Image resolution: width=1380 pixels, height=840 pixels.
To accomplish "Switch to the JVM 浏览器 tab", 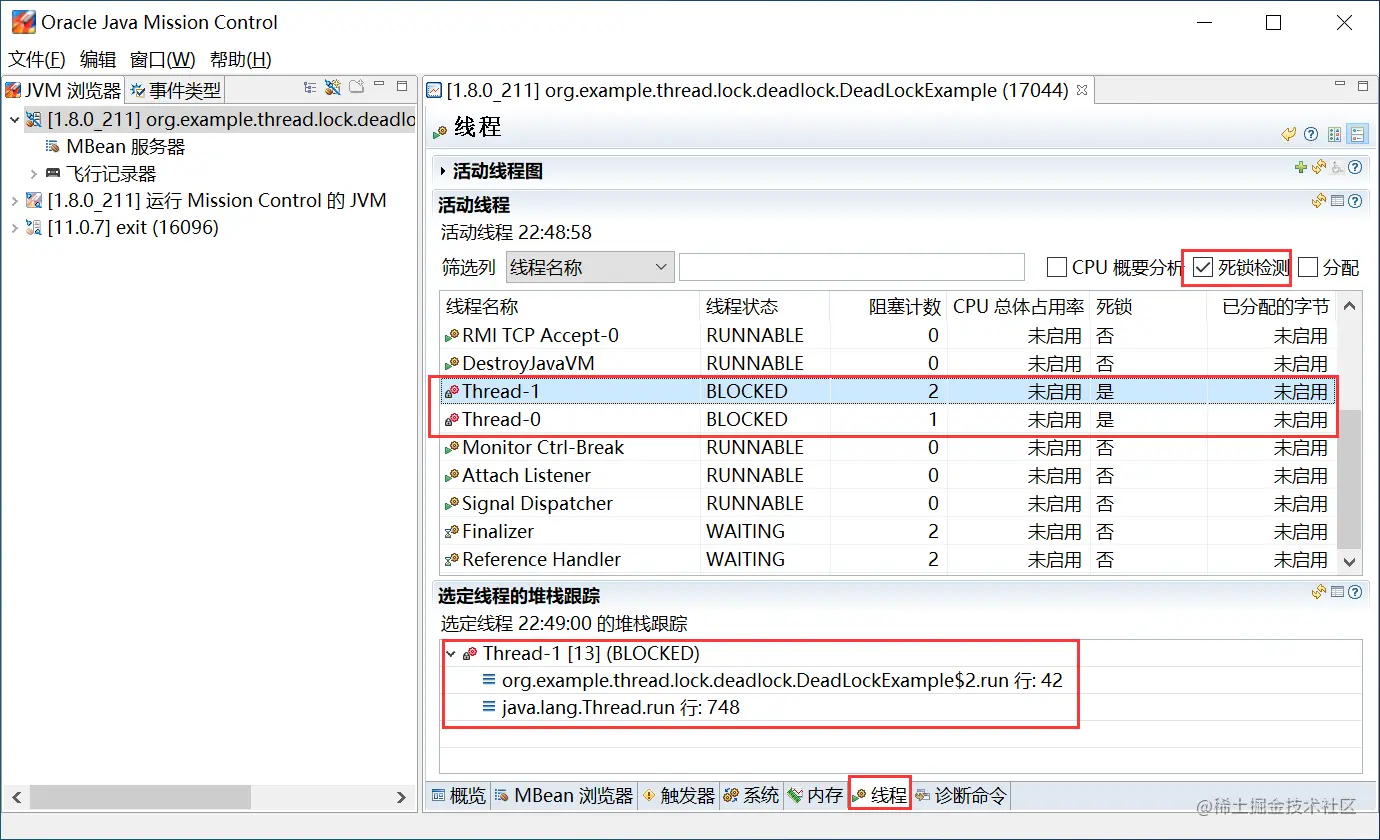I will point(63,91).
